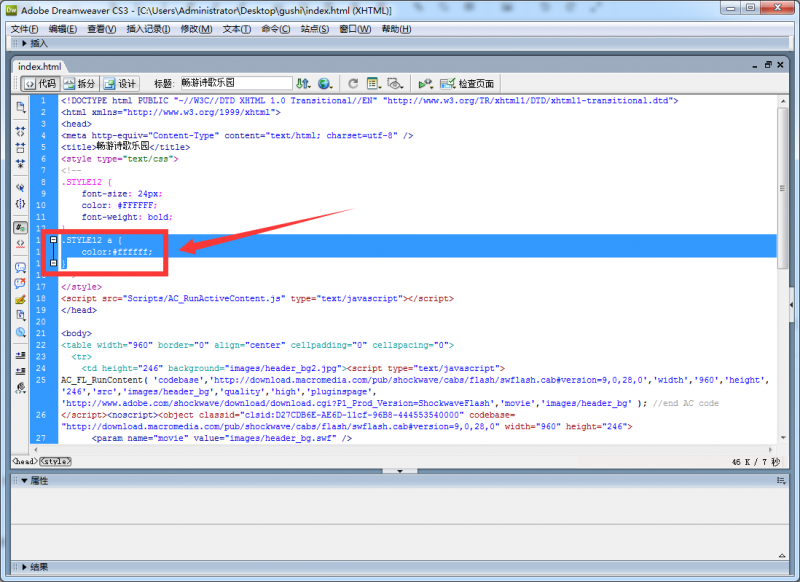Open the File Management arrows dropdown
The width and height of the screenshot is (800, 582).
click(303, 84)
